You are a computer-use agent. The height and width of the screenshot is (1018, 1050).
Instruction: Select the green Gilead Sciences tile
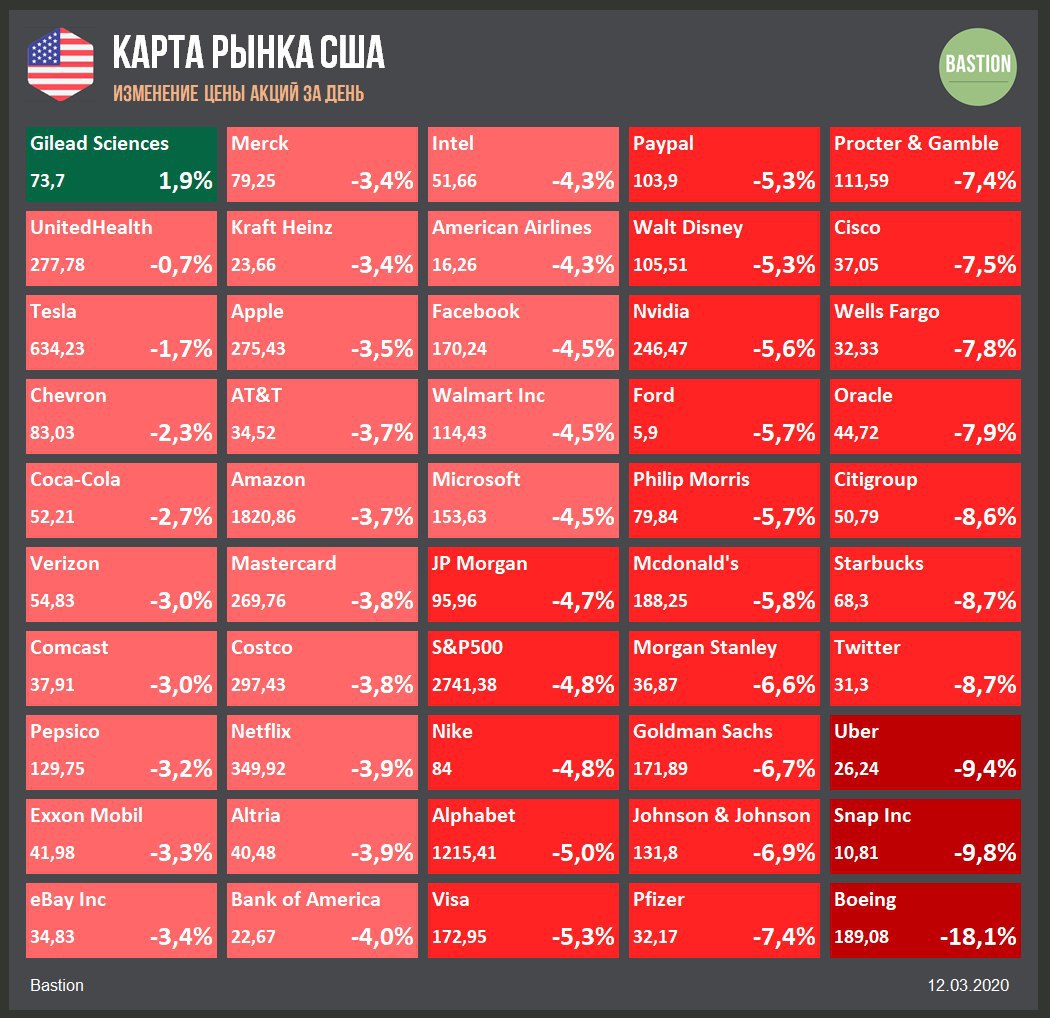(x=122, y=164)
